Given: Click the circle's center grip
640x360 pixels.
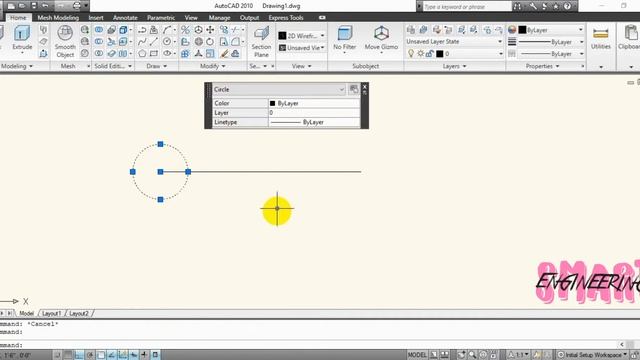Looking at the screenshot, I should tap(160, 172).
